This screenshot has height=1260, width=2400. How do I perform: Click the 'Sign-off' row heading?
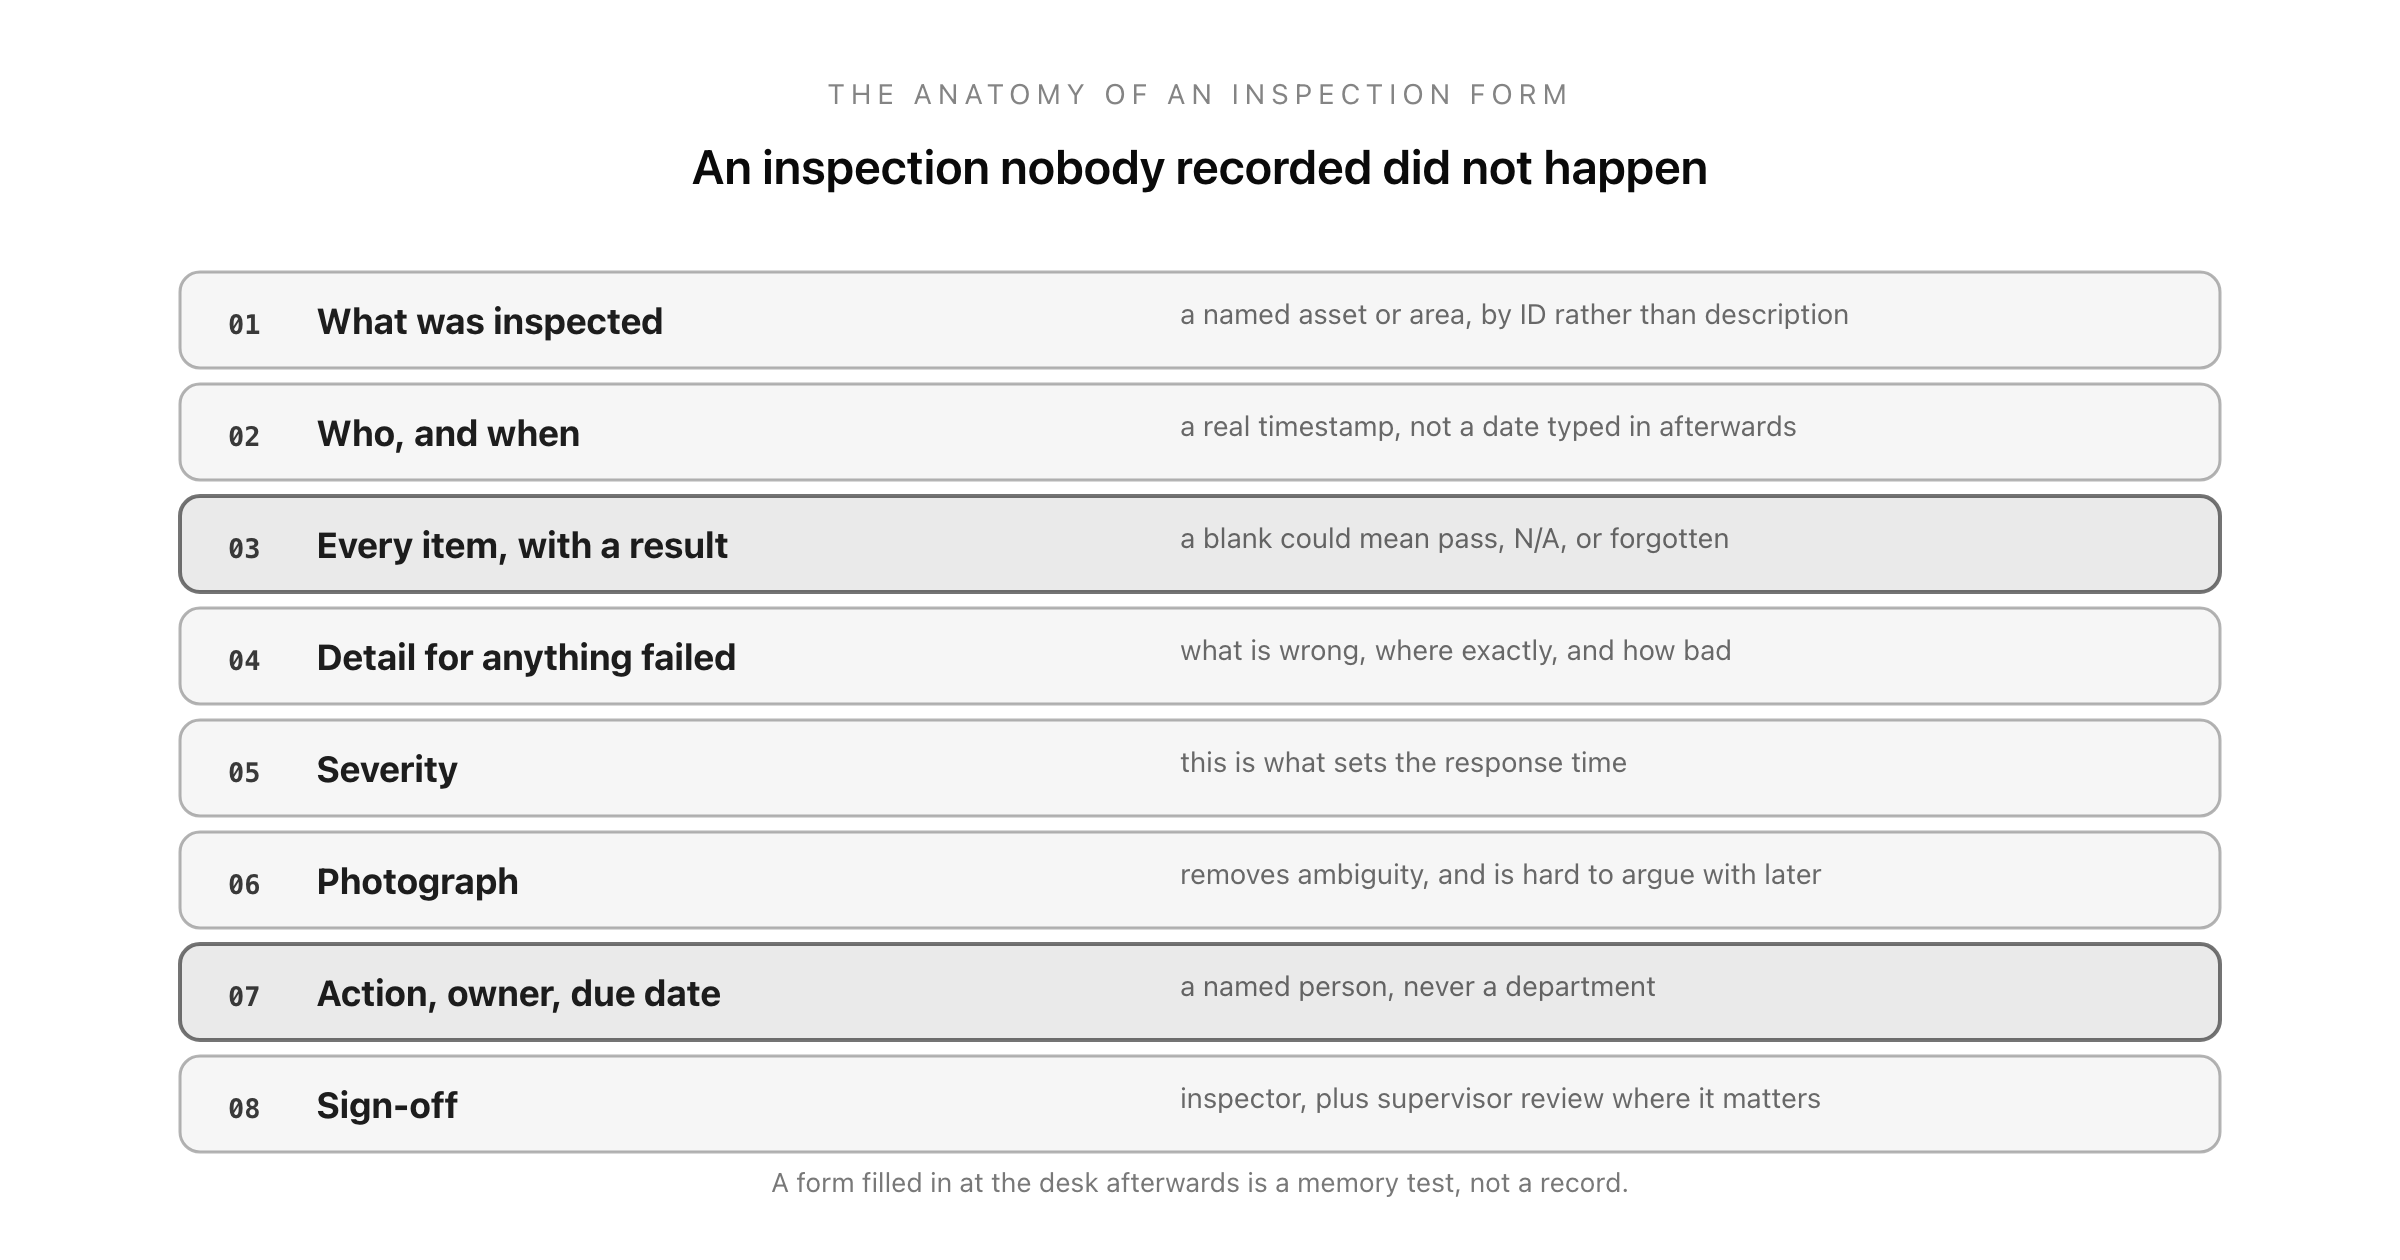click(387, 1105)
